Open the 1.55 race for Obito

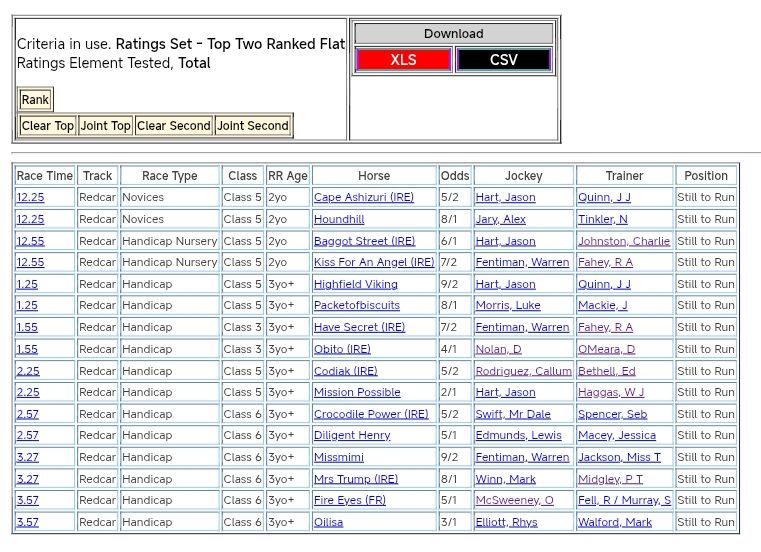pyautogui.click(x=27, y=349)
